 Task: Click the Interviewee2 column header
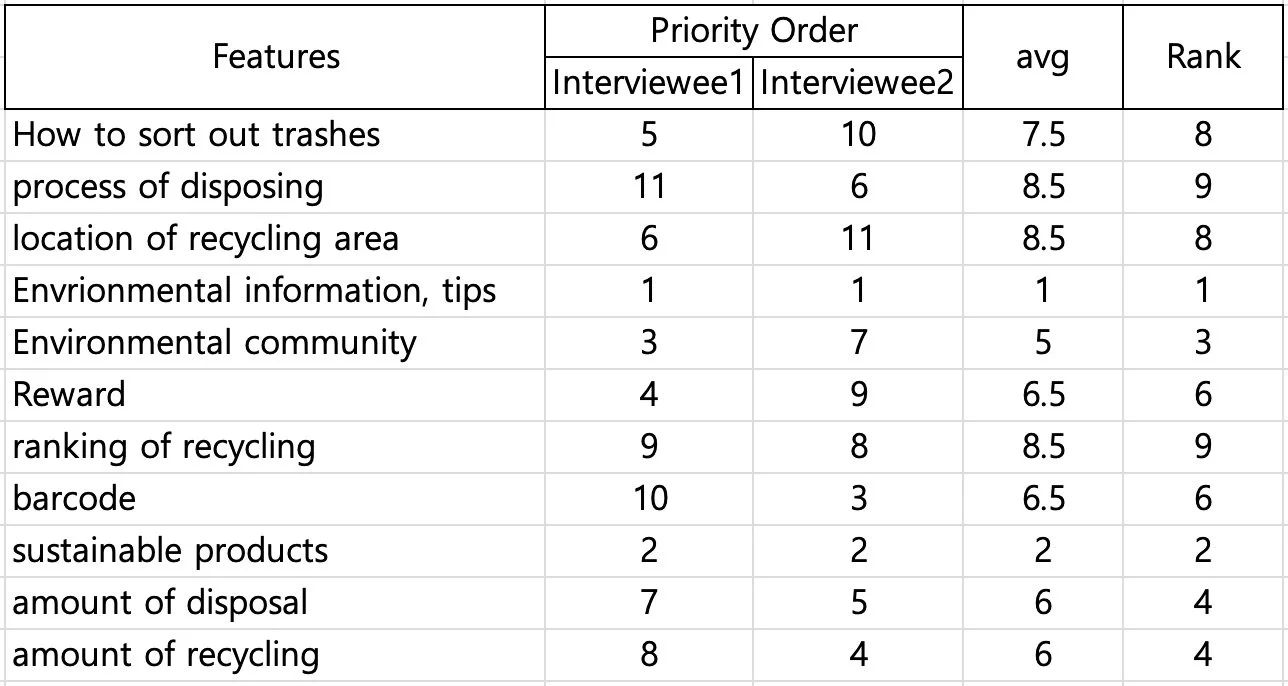click(x=859, y=83)
